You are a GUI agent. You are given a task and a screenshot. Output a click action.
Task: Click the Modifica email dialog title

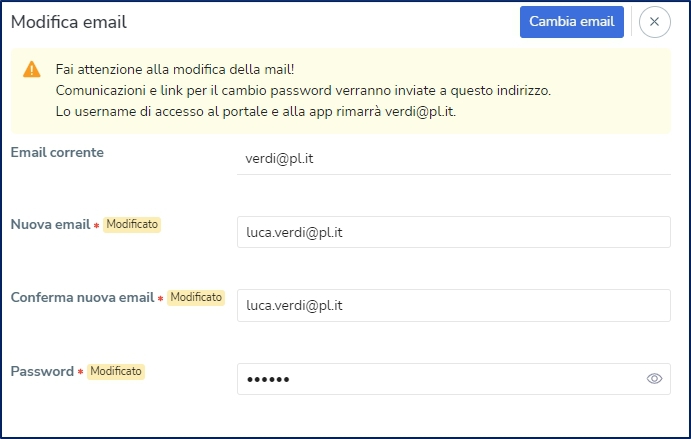(69, 22)
